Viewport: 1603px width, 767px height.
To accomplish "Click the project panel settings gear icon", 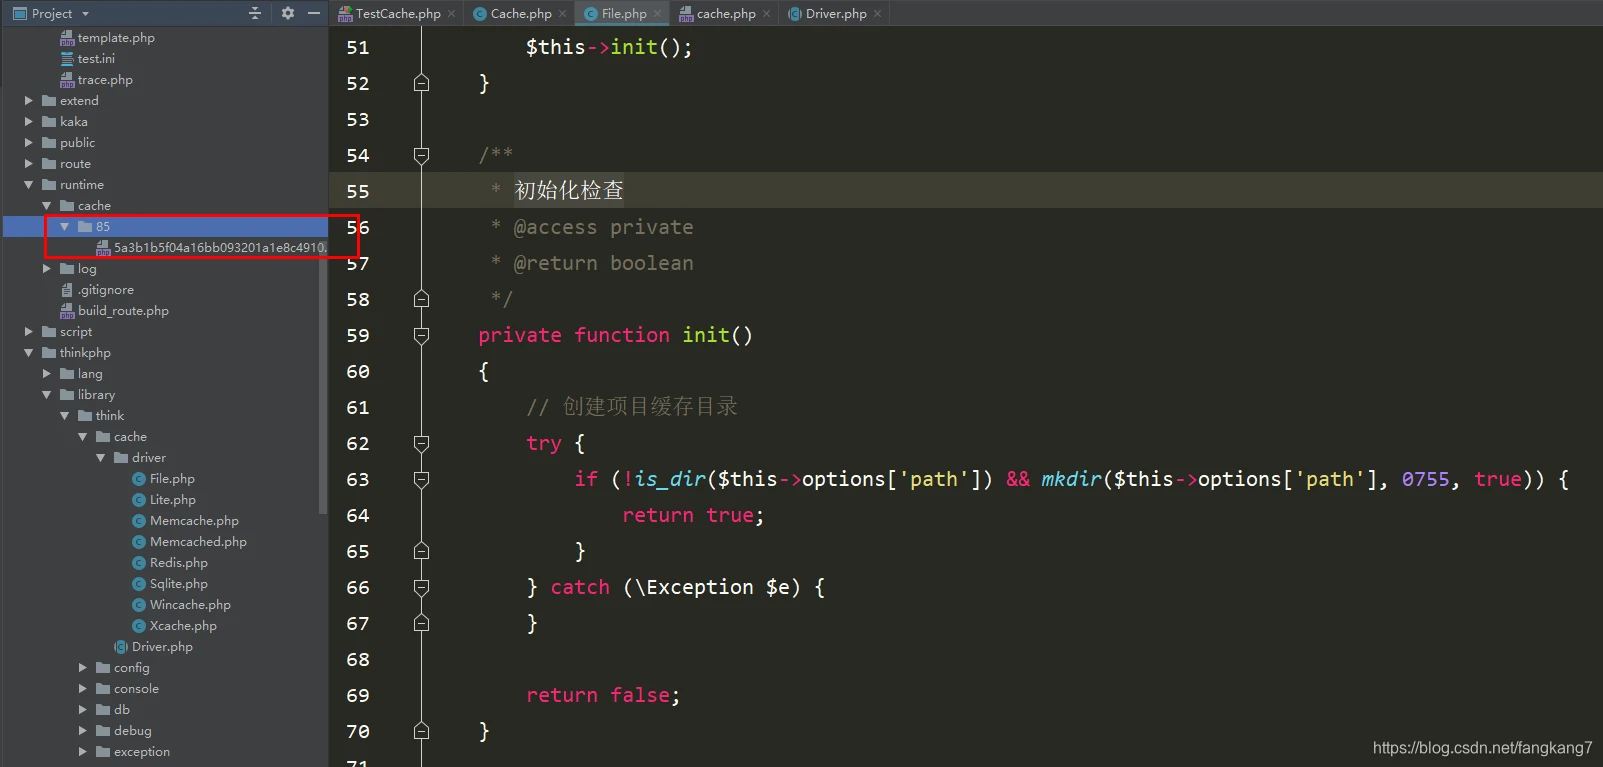I will pos(288,13).
